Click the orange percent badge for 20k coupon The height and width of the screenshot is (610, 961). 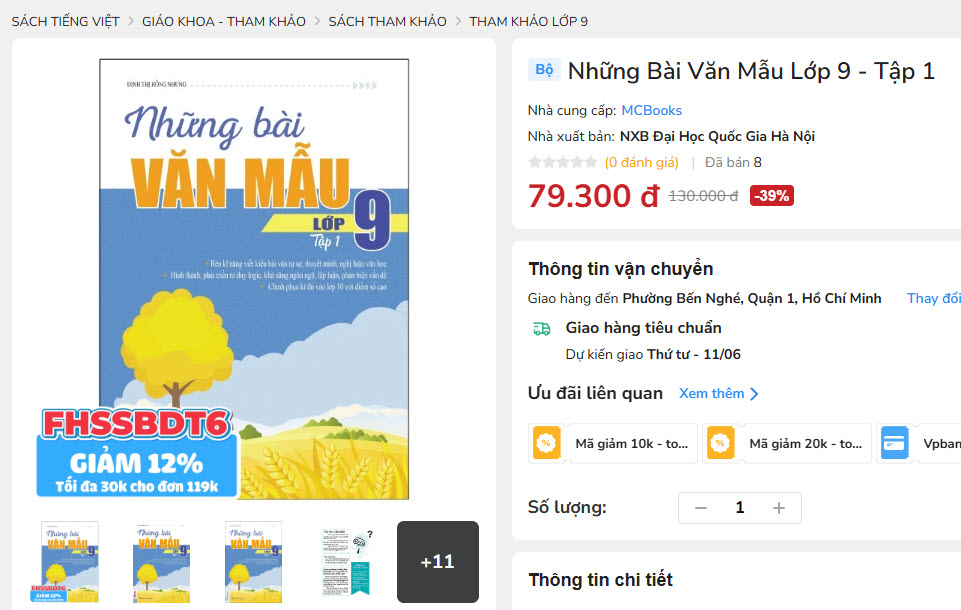click(x=720, y=443)
